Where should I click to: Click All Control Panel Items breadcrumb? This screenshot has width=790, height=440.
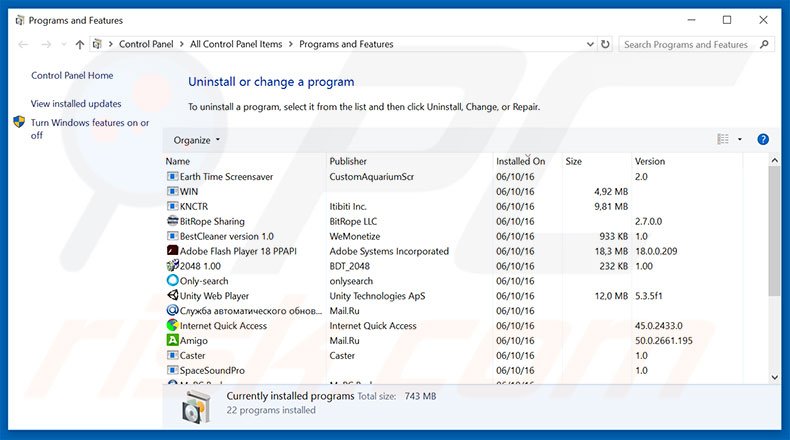[x=235, y=45]
